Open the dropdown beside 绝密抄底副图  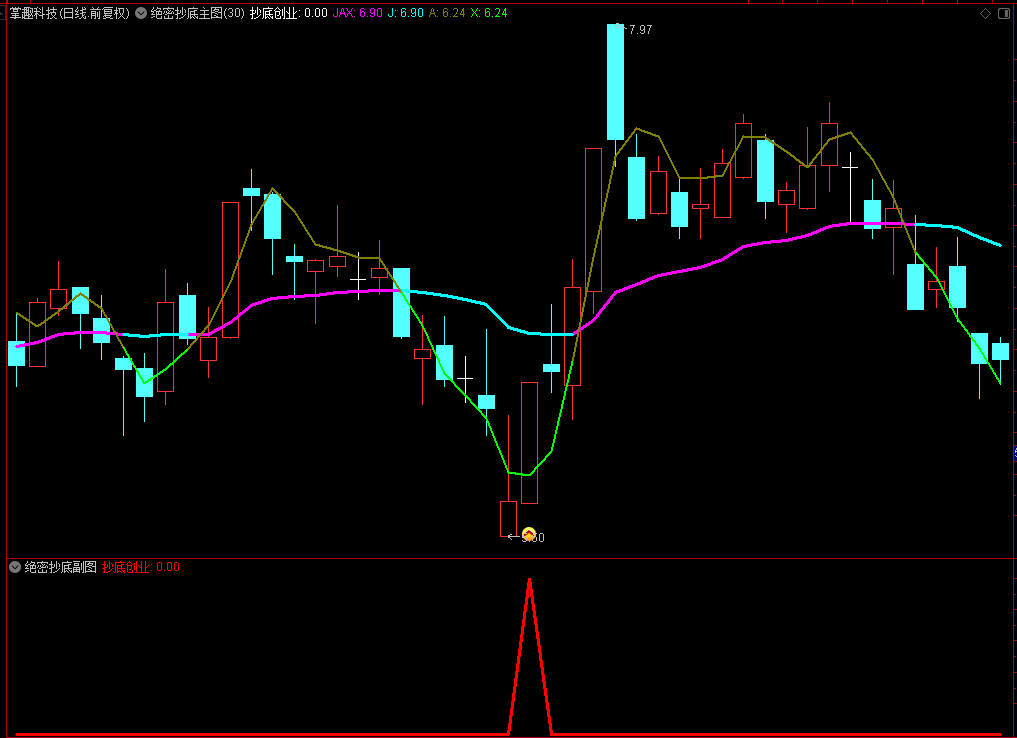(15, 567)
